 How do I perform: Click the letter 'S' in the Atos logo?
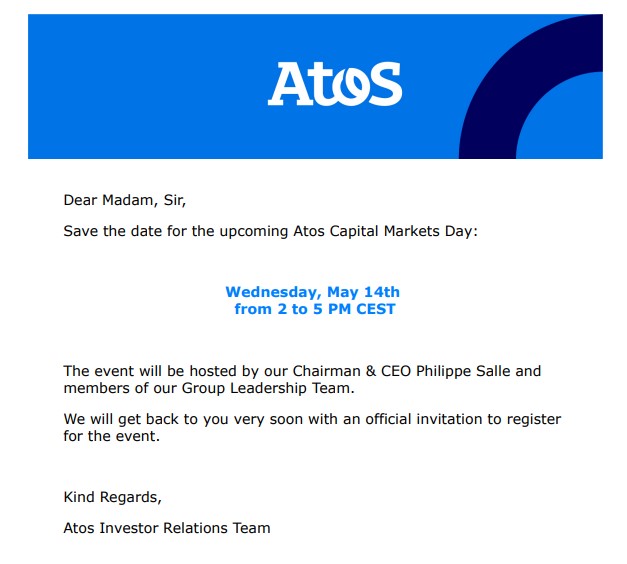pyautogui.click(x=383, y=83)
